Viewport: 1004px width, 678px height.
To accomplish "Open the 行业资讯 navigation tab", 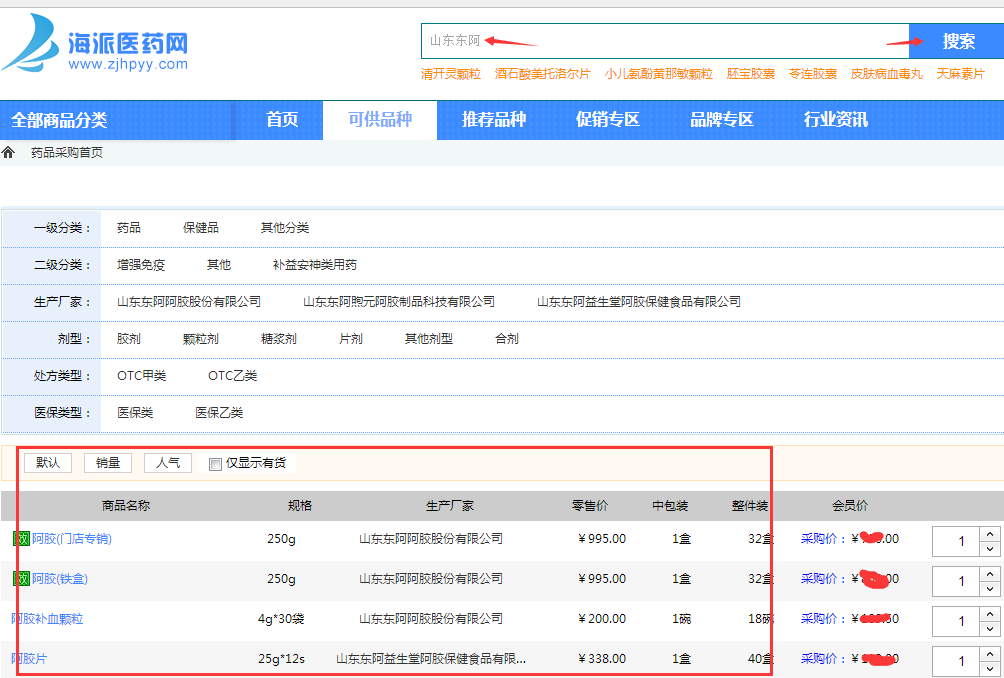I will pyautogui.click(x=836, y=120).
